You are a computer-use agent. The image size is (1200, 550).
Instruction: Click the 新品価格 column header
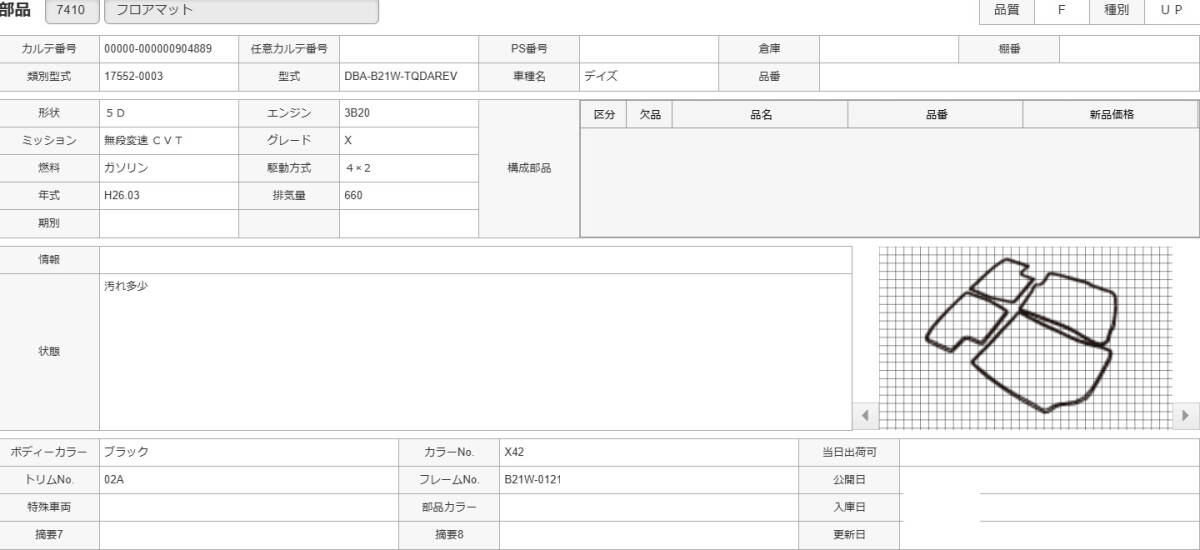pyautogui.click(x=1111, y=115)
